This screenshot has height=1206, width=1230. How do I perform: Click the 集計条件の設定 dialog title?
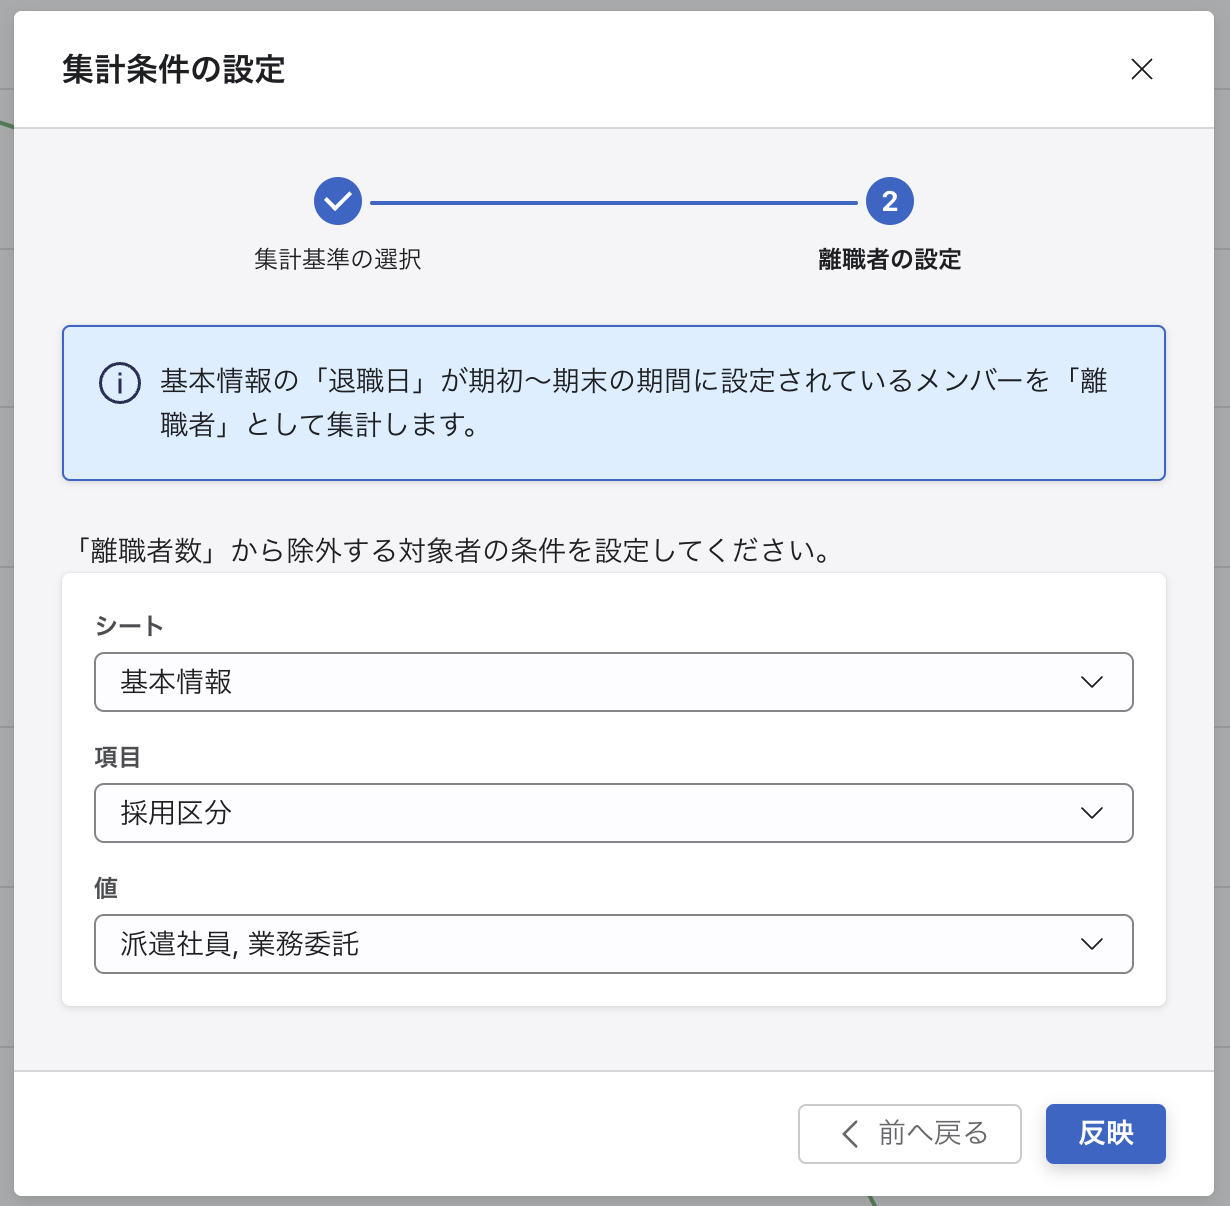[x=174, y=70]
